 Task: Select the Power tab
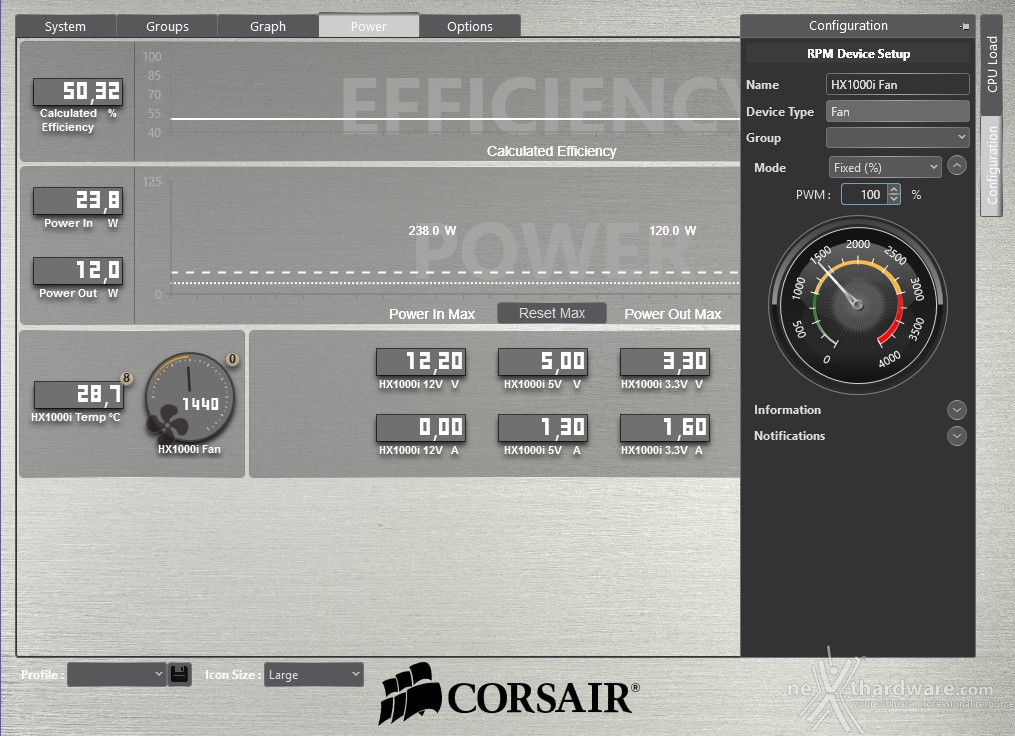pos(369,26)
